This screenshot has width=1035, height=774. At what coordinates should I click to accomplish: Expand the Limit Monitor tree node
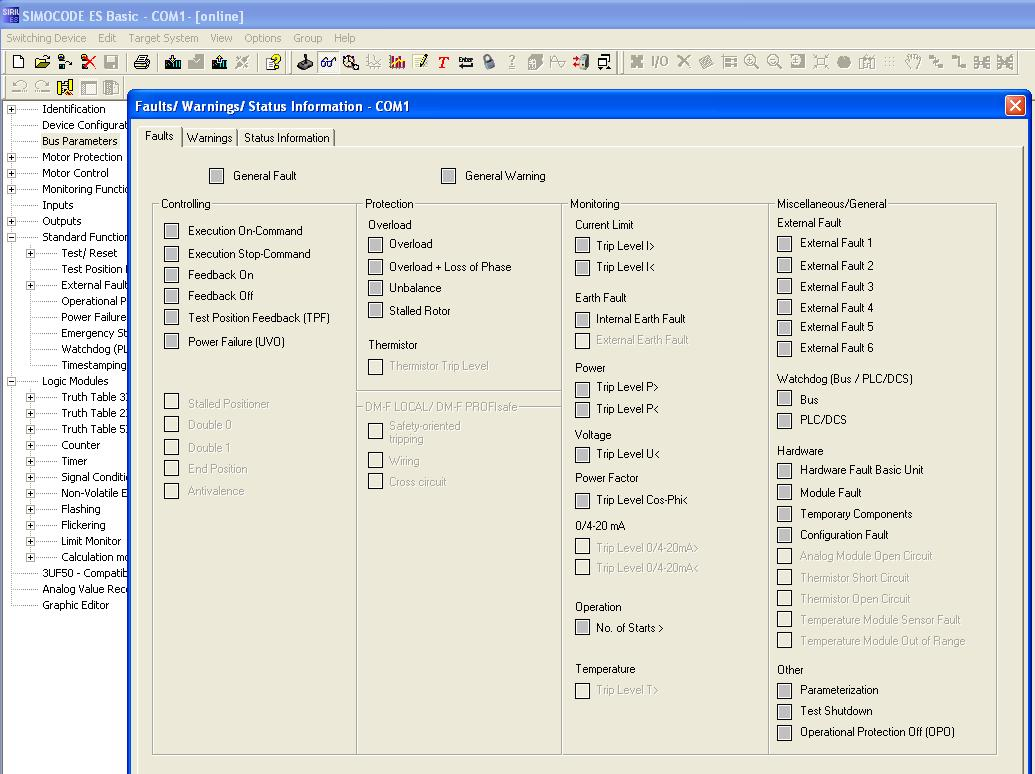pos(30,541)
